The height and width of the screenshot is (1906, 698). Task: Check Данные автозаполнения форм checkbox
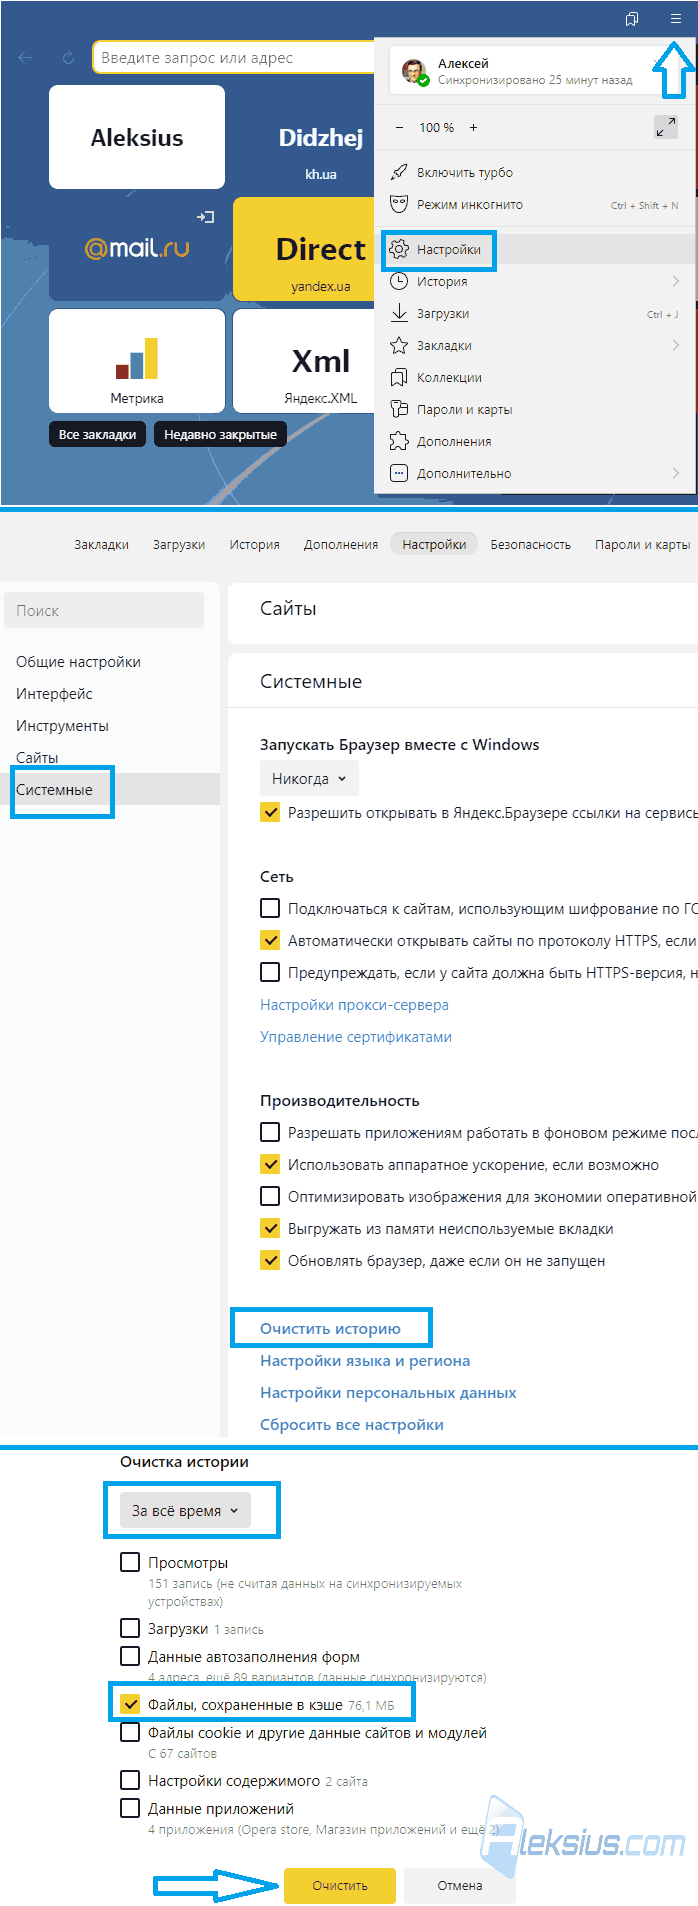coord(130,1656)
